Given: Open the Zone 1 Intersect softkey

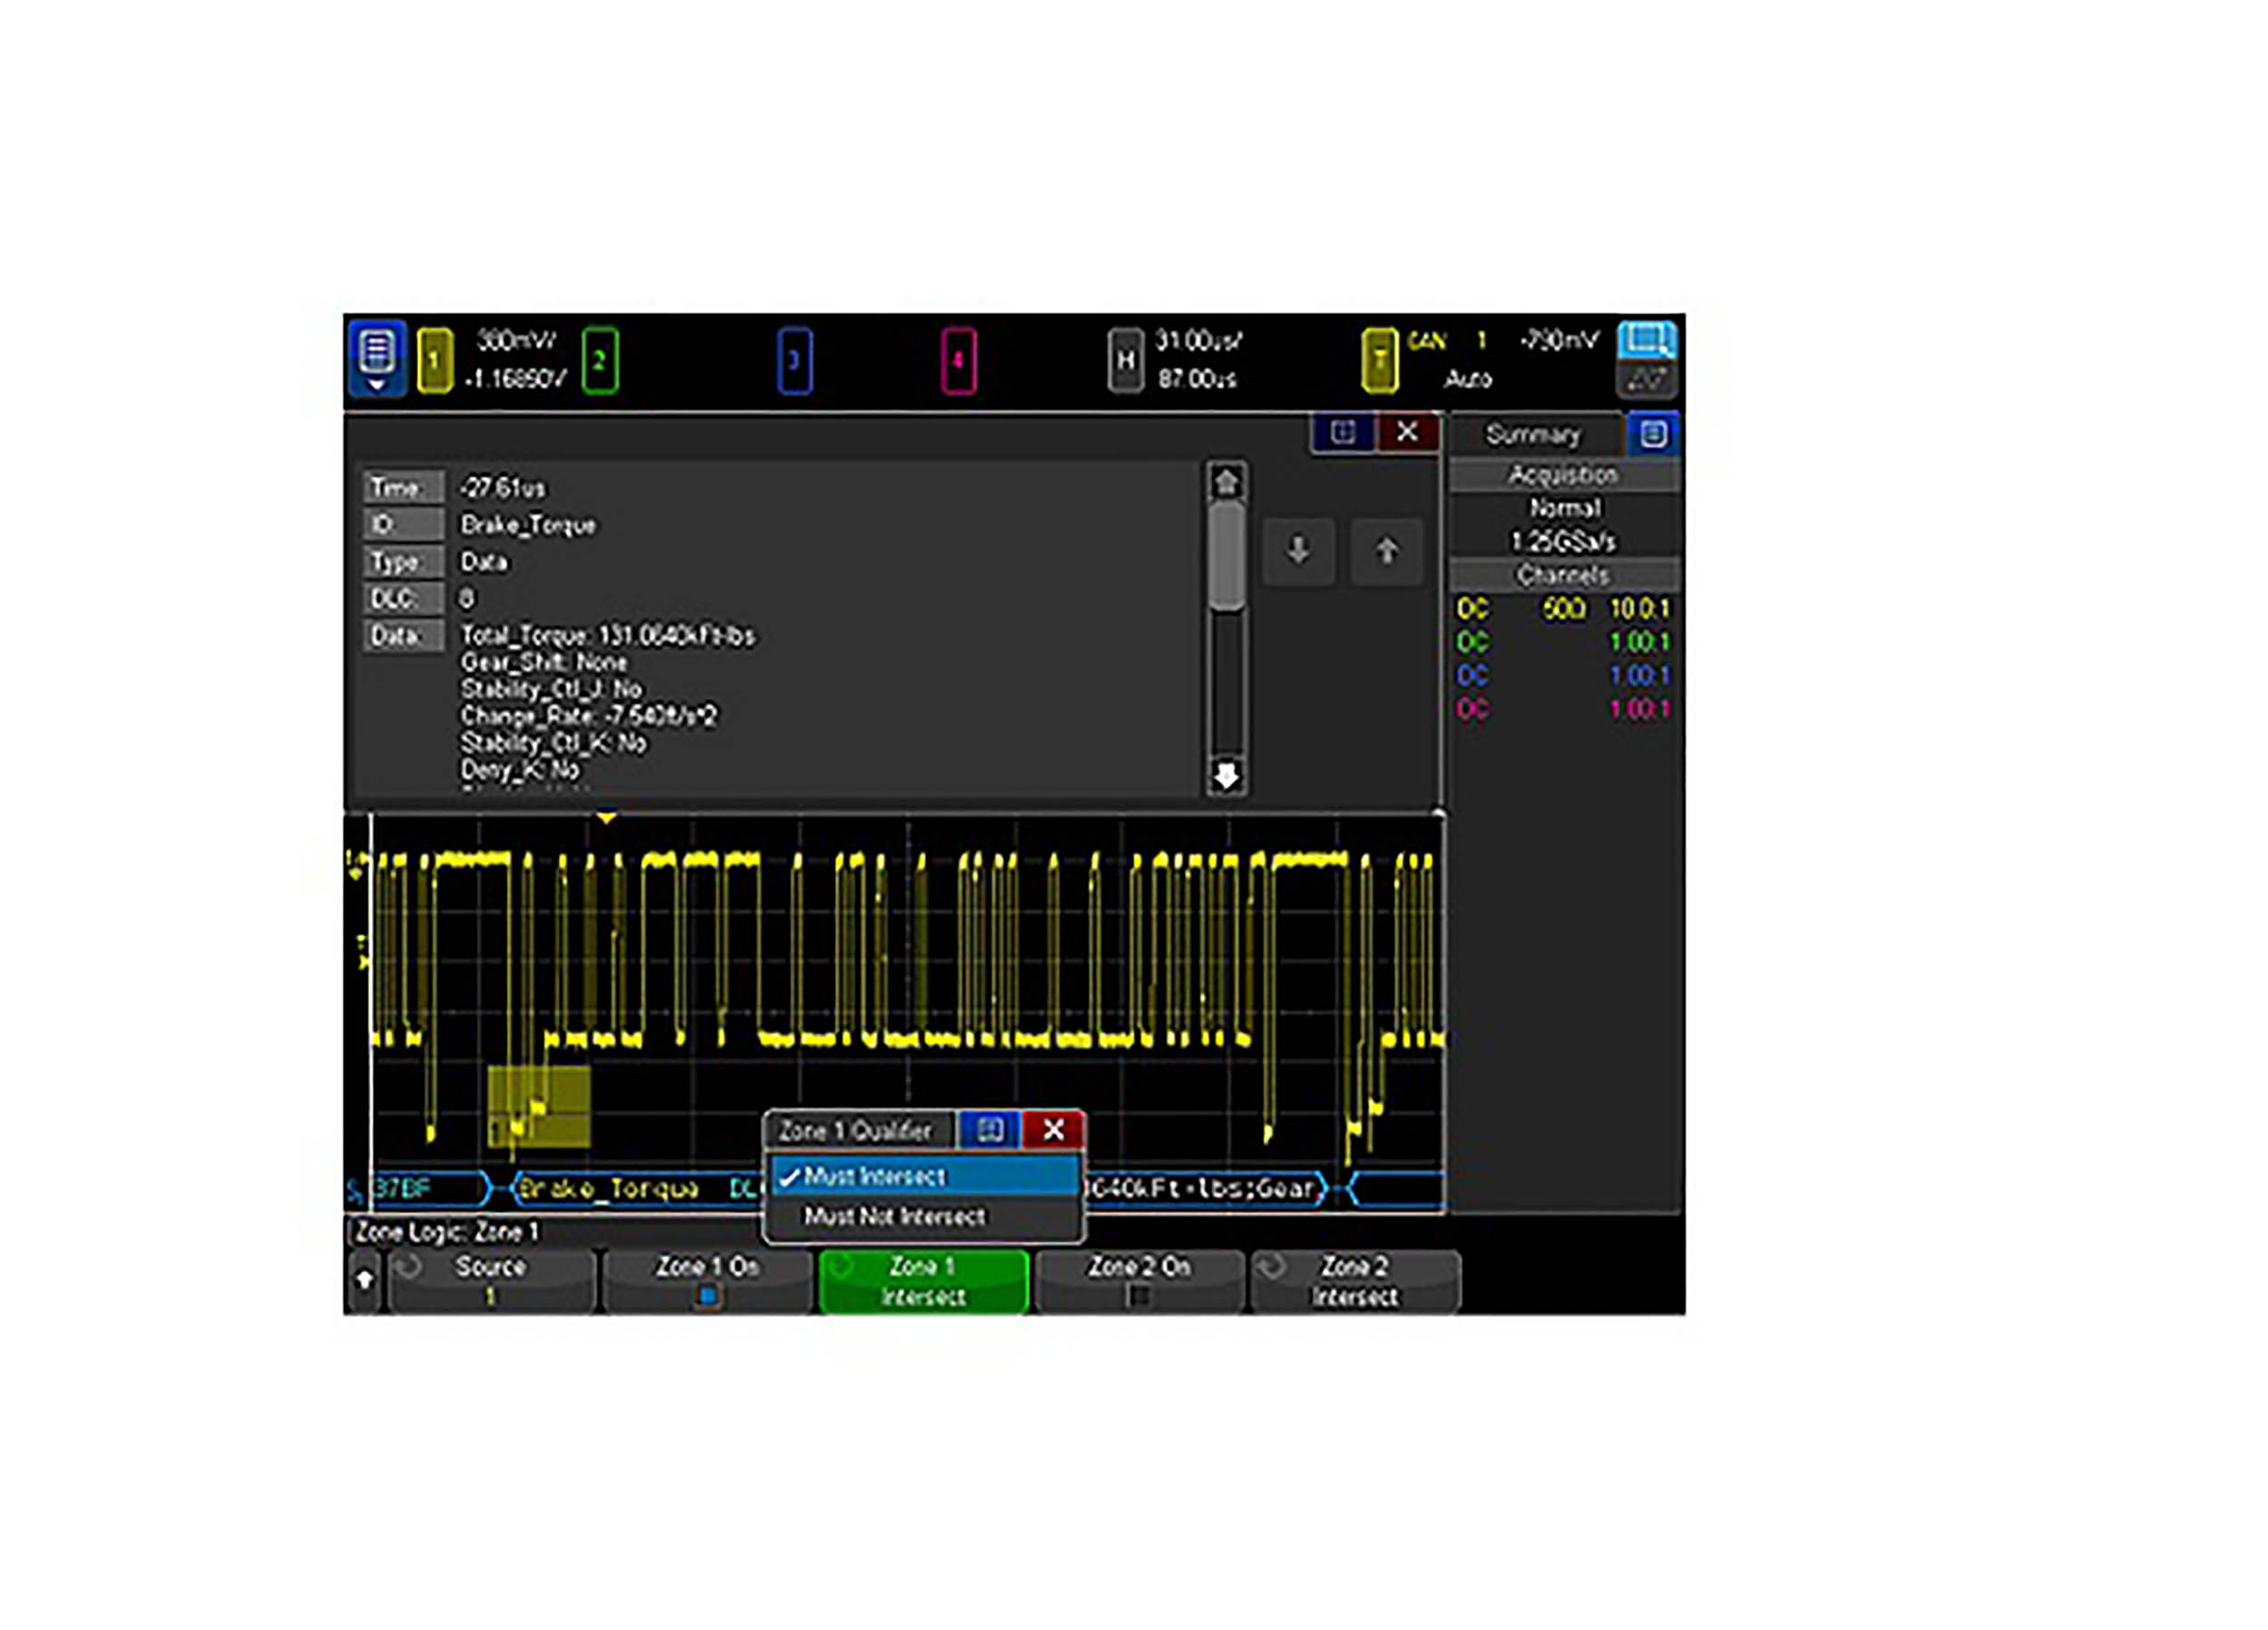Looking at the screenshot, I should [x=923, y=1281].
